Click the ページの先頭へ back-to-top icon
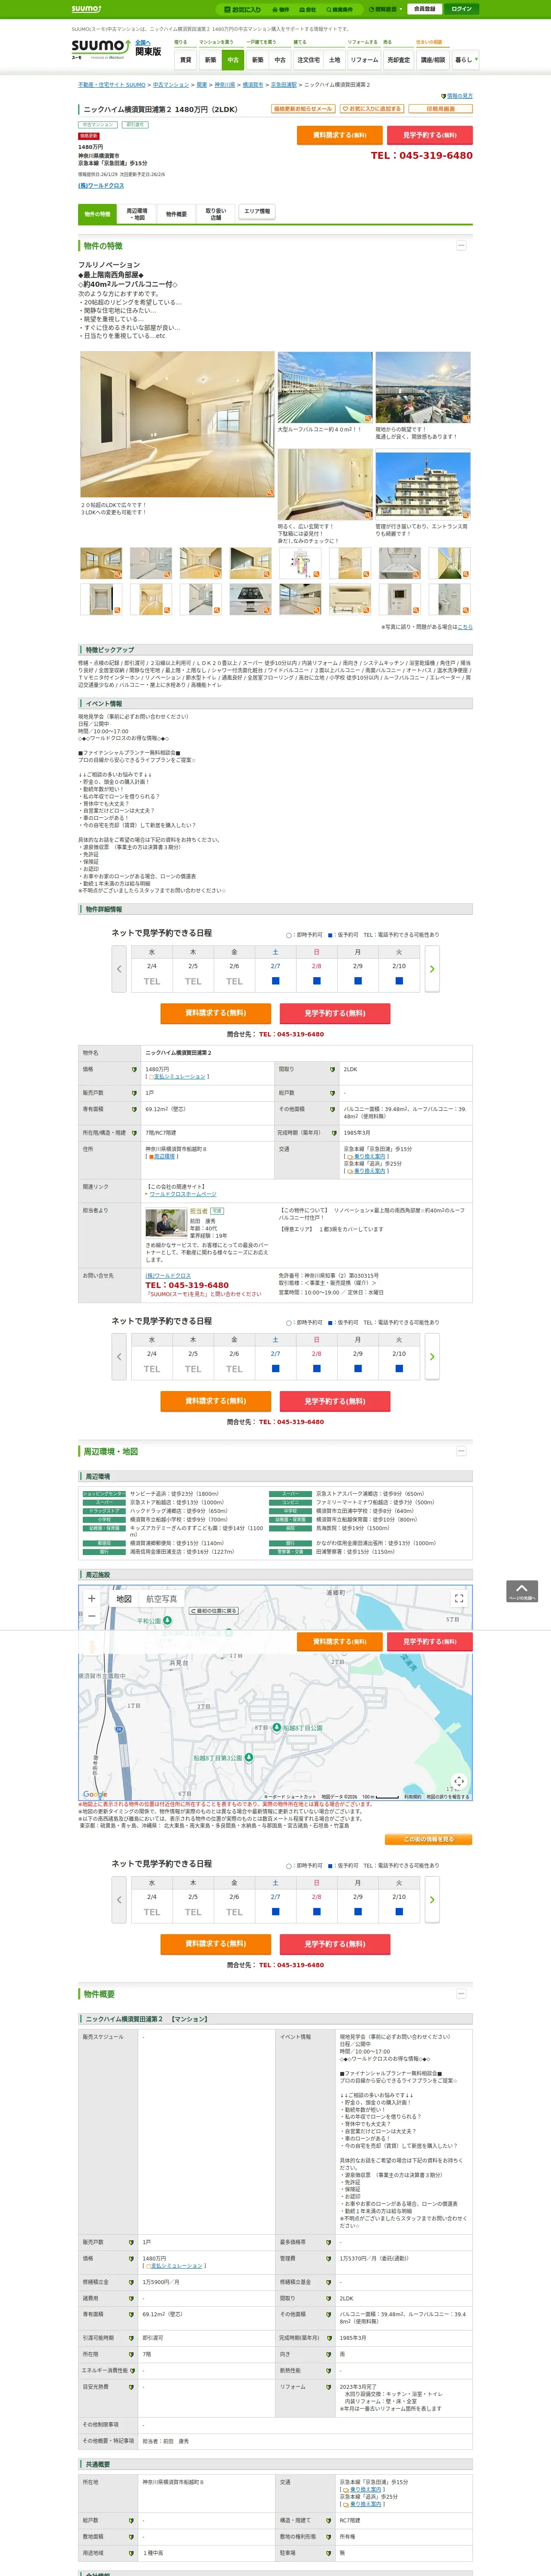The height and width of the screenshot is (2576, 551). (x=521, y=1591)
